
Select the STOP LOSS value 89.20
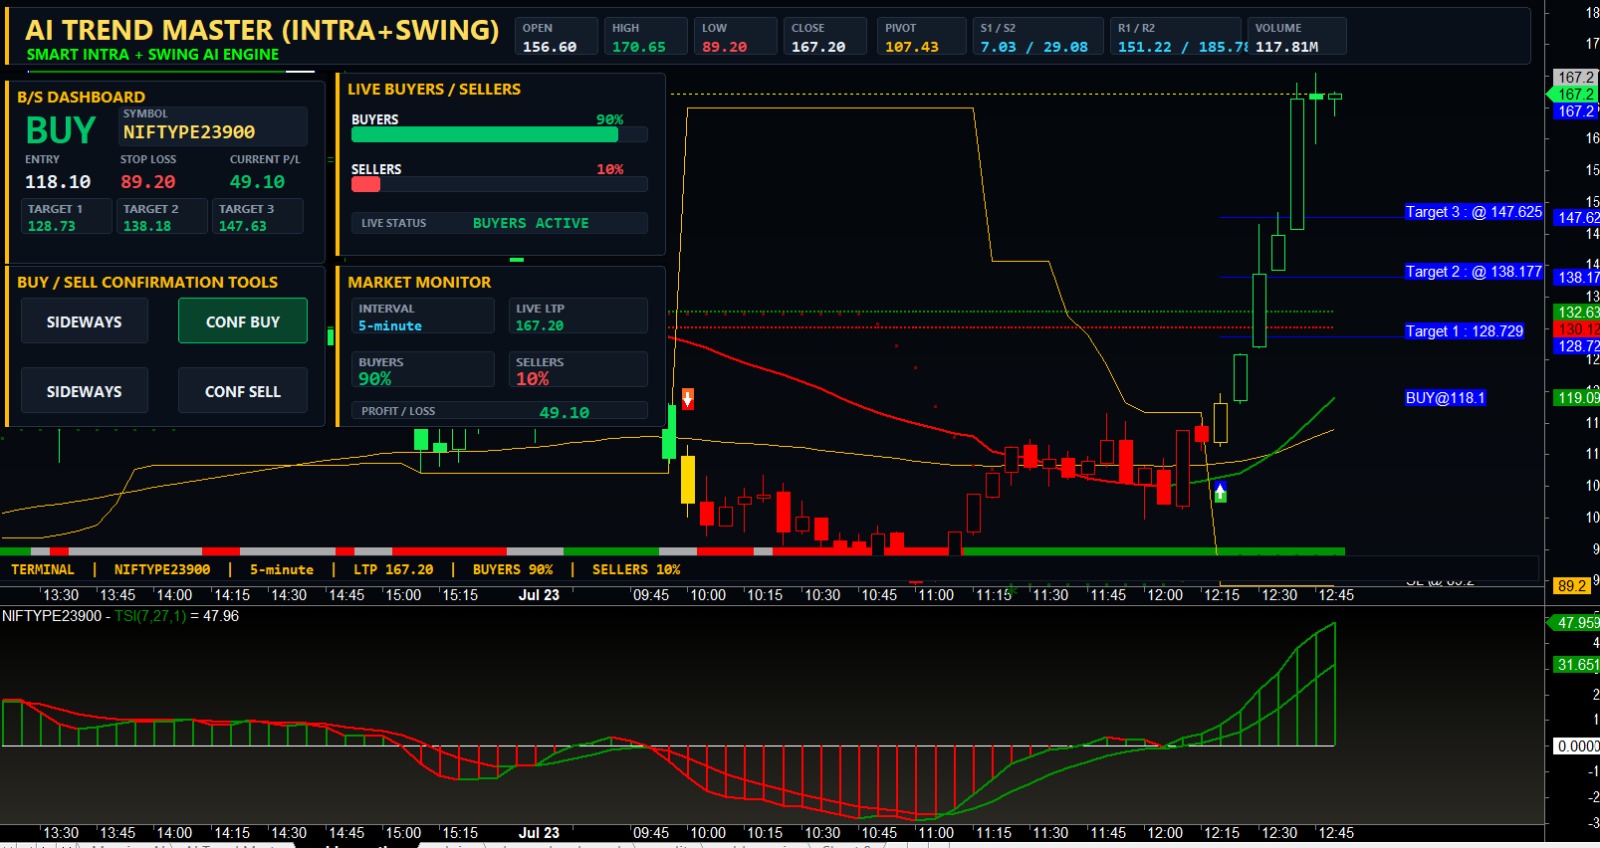148,182
